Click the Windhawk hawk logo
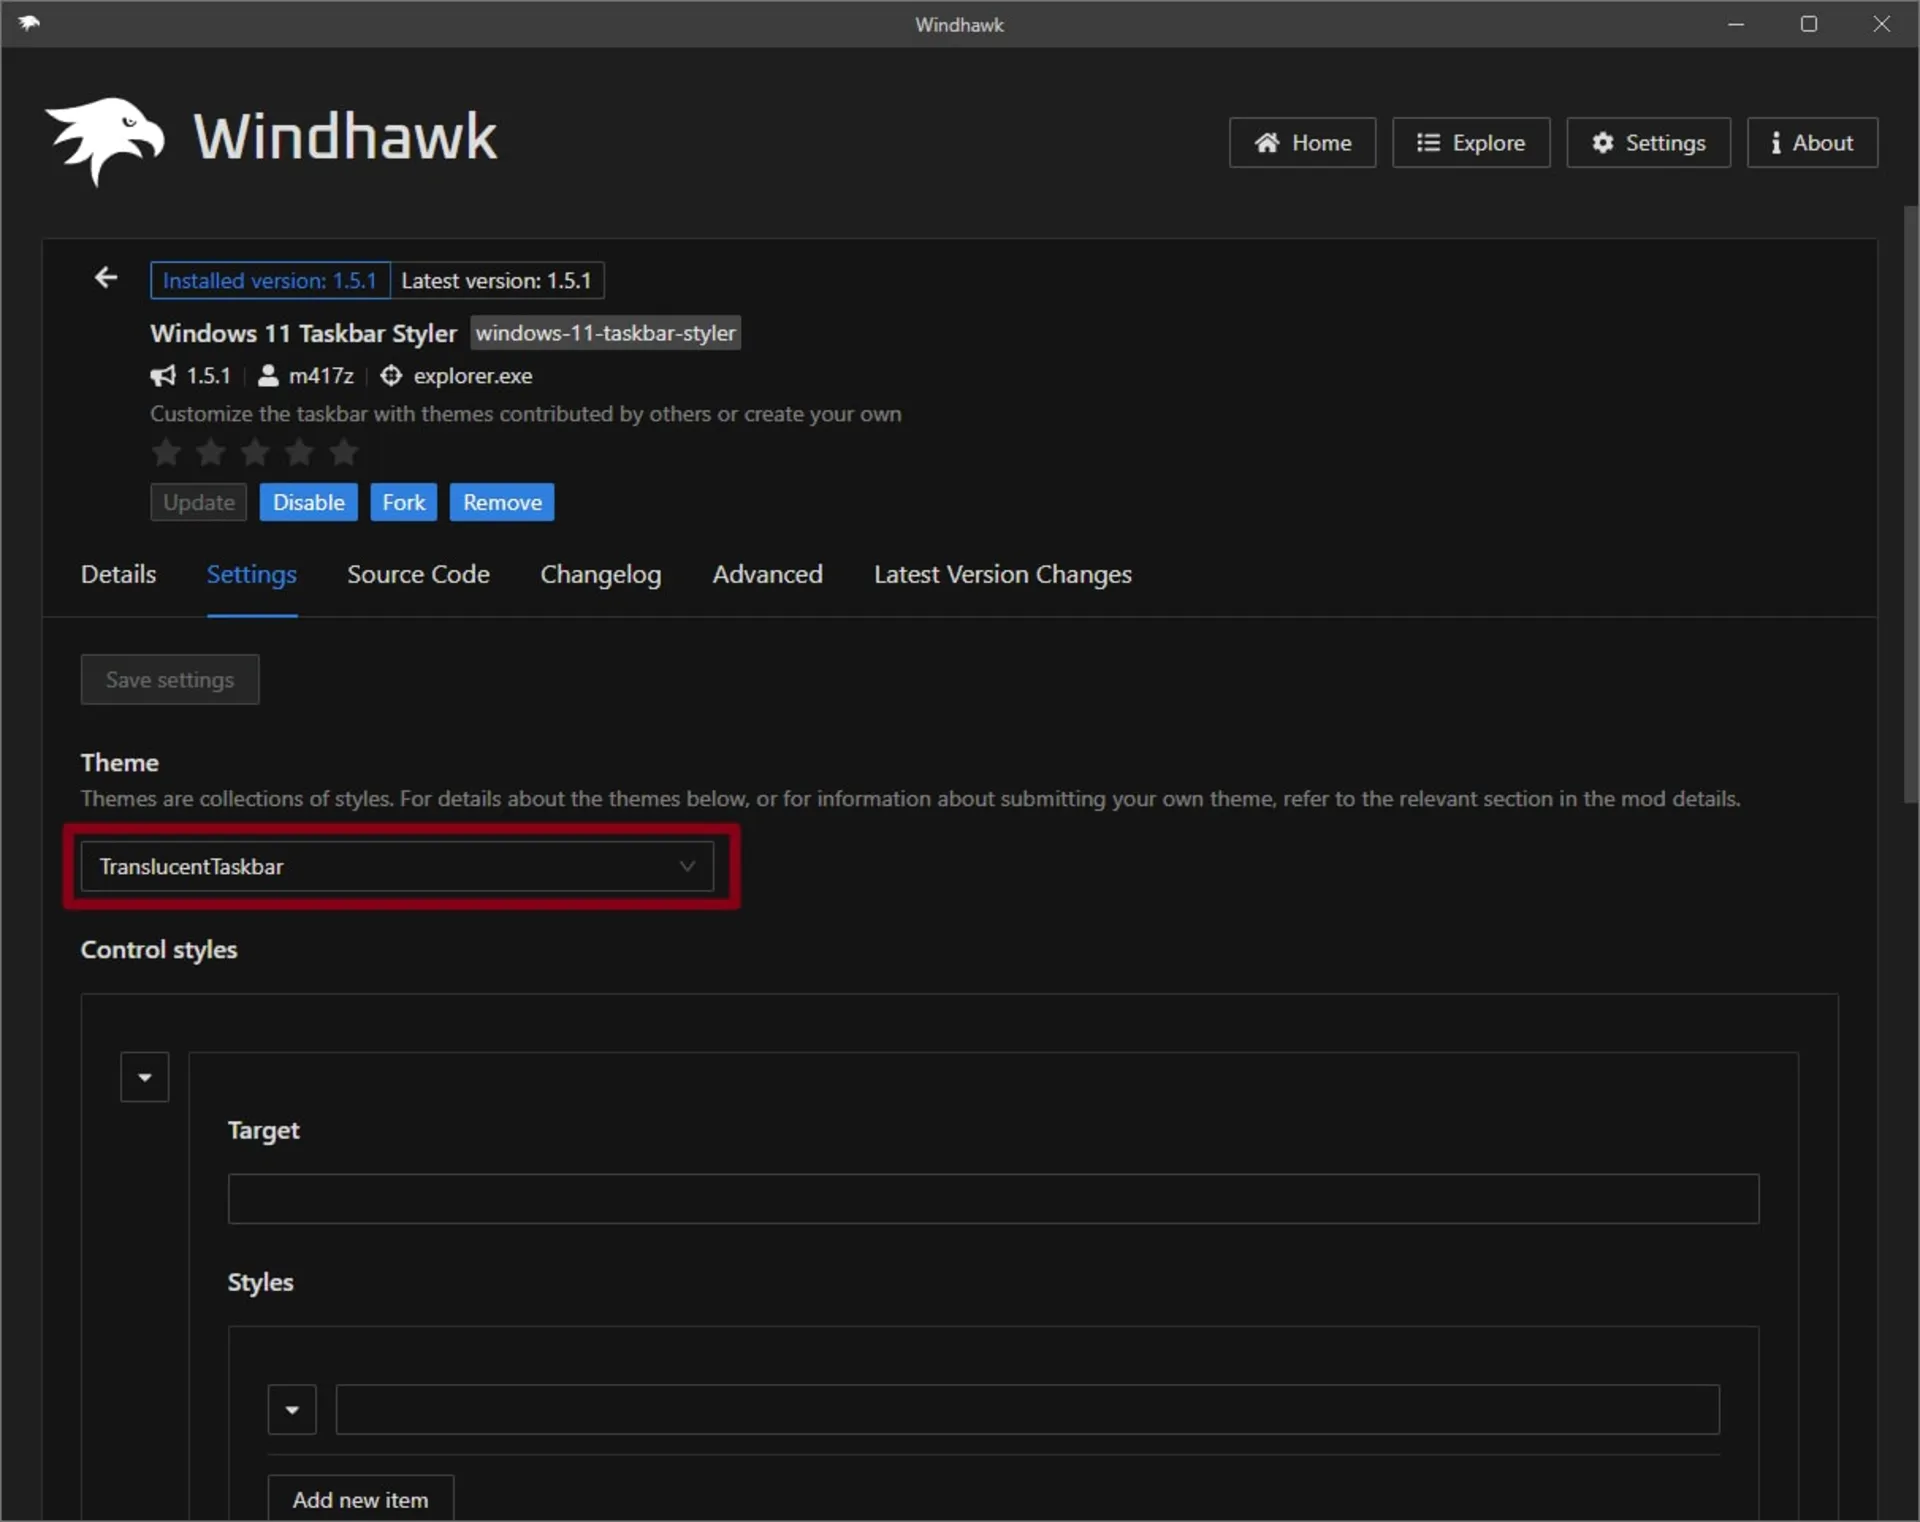The width and height of the screenshot is (1920, 1522). coord(104,140)
